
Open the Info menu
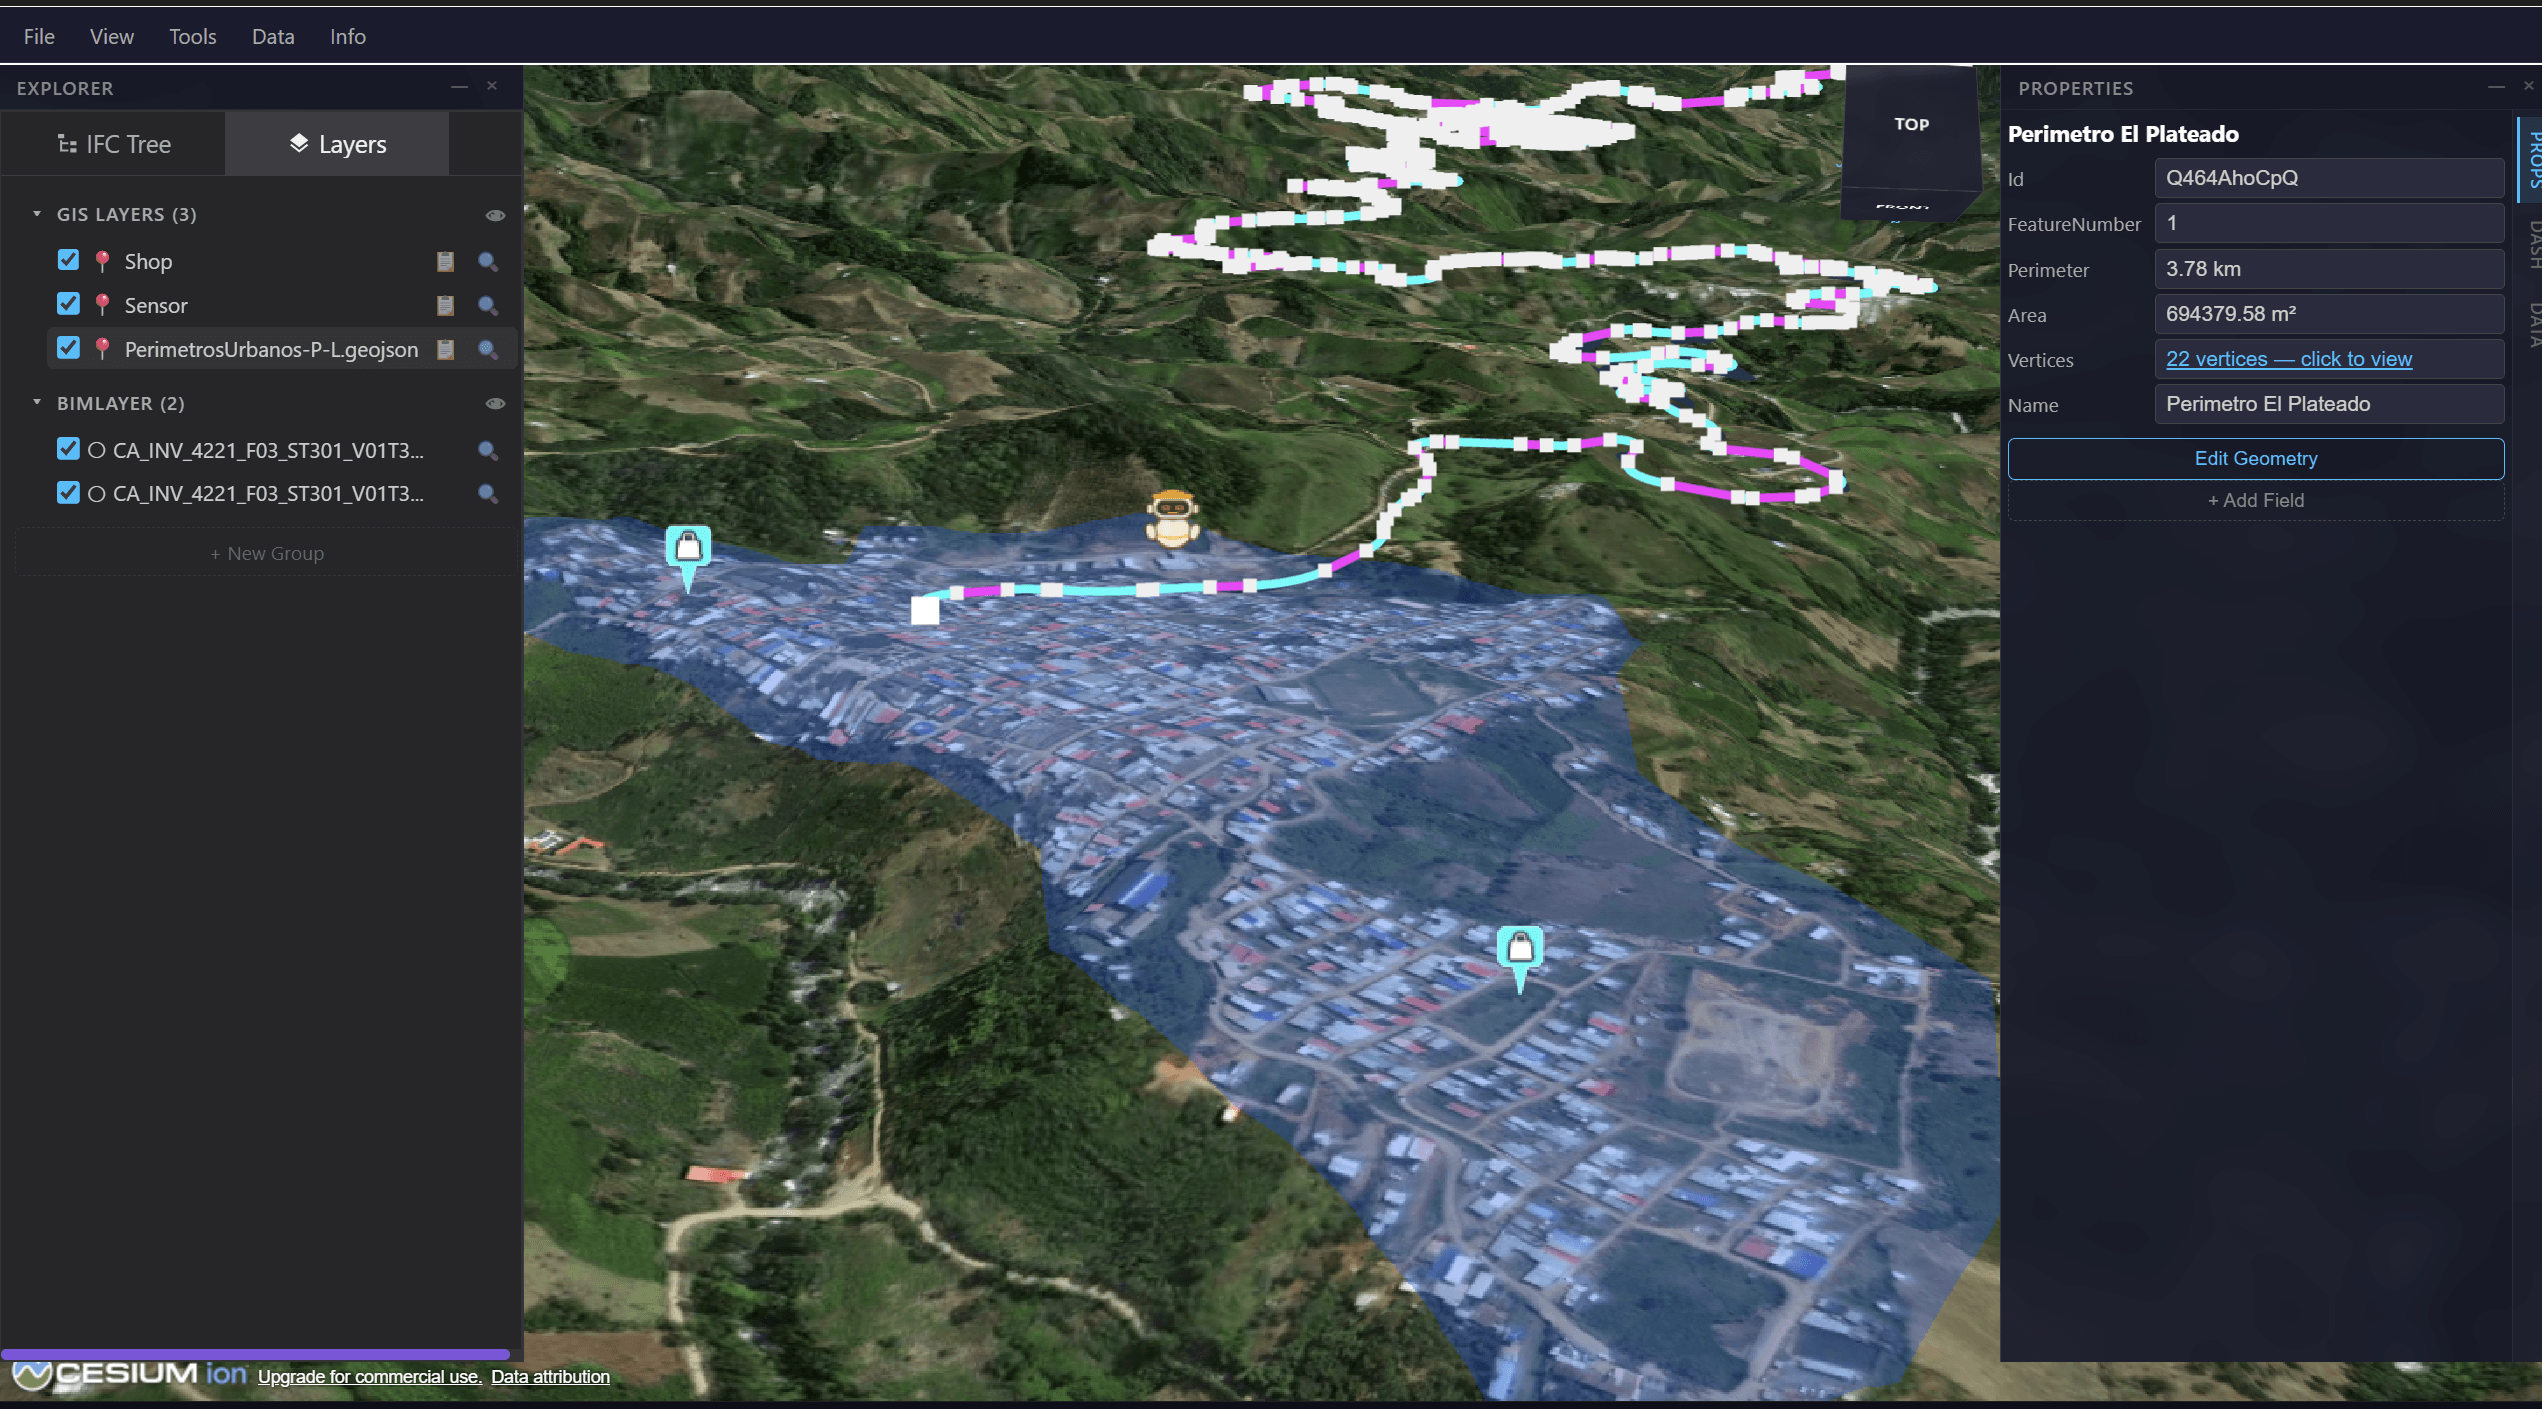tap(348, 36)
